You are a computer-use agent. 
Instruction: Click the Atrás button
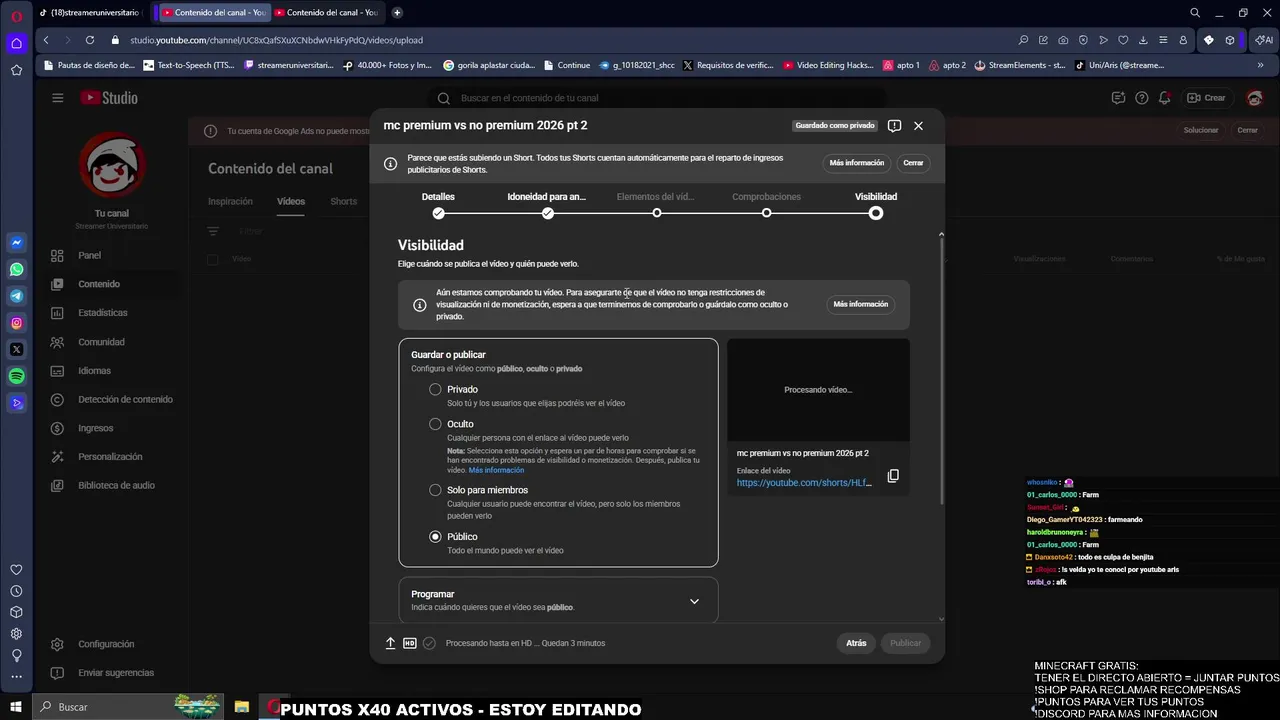tap(856, 643)
